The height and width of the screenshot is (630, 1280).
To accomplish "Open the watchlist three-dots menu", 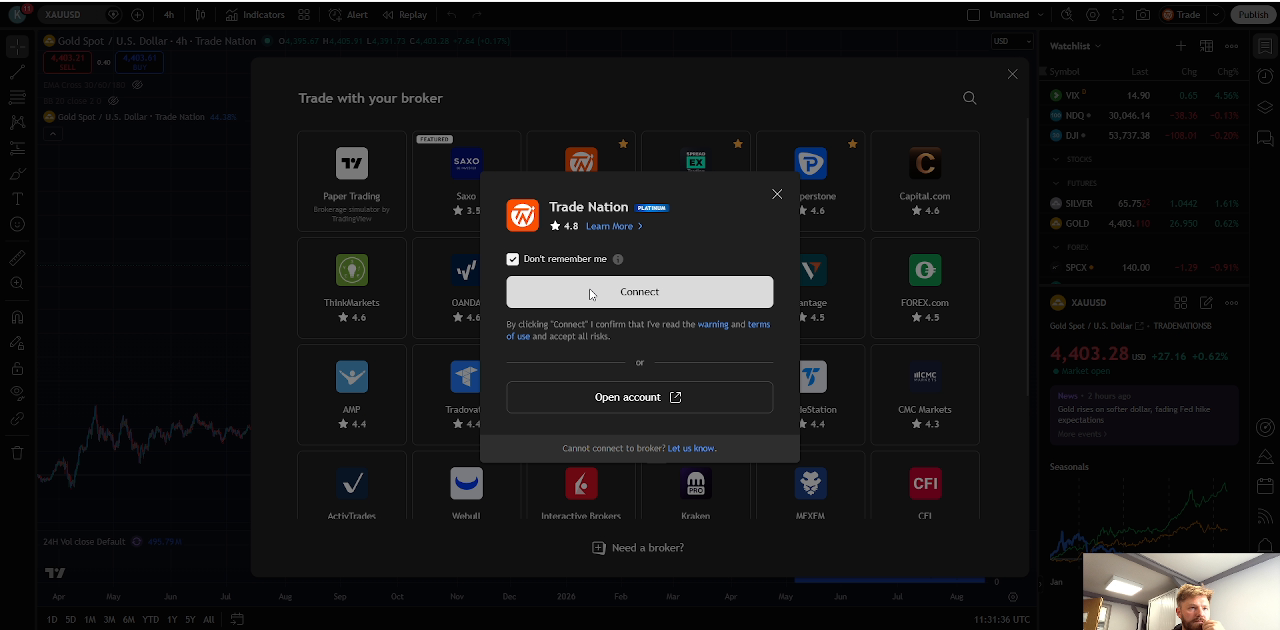I will click(1232, 46).
